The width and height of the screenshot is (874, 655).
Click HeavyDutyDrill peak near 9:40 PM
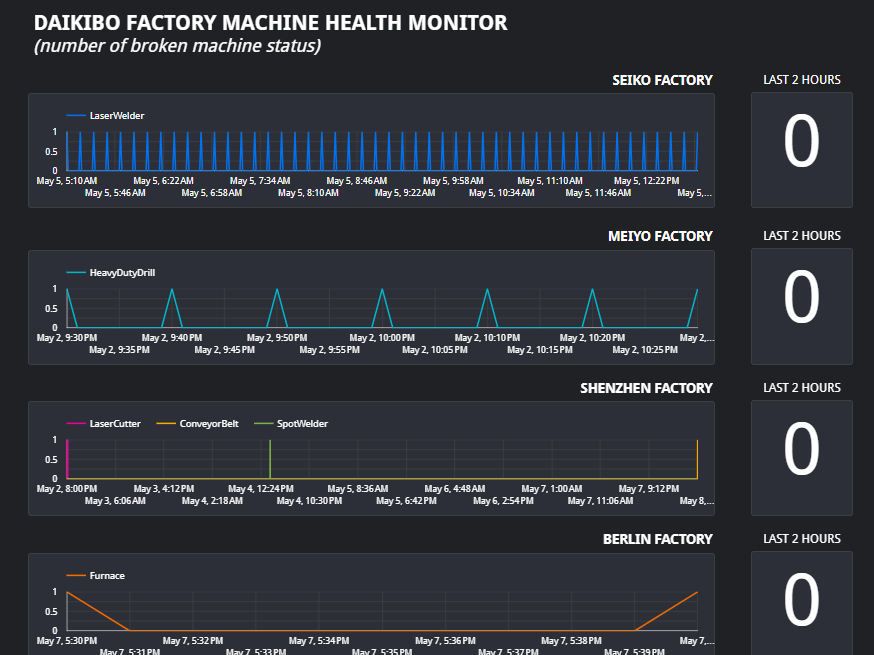[172, 290]
